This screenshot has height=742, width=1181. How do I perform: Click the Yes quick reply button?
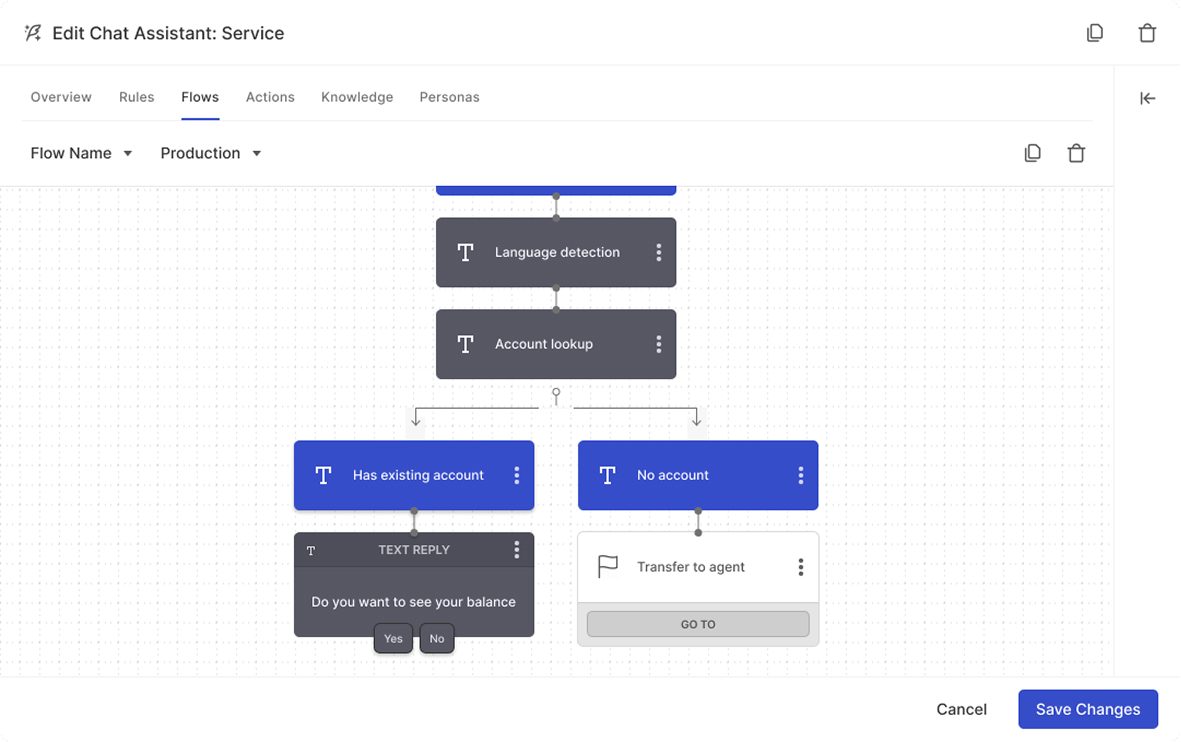pos(393,639)
